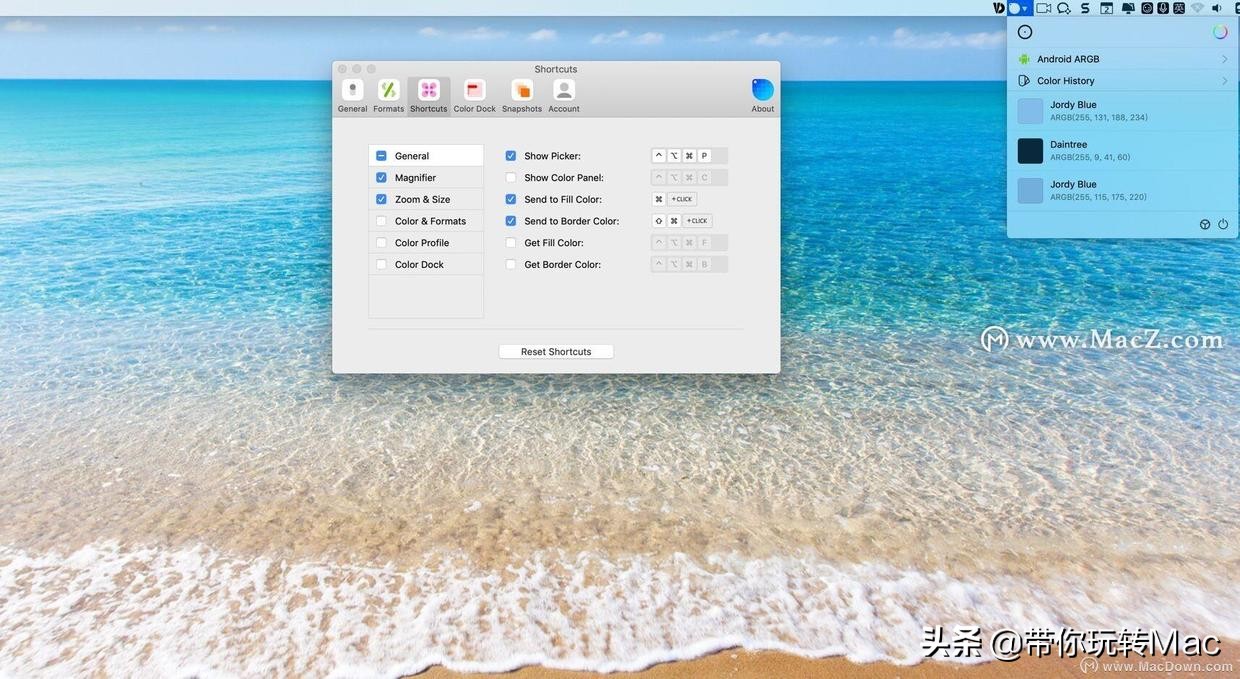Screen dimensions: 1240x679
Task: Enable the Show Color Panel checkbox
Action: coord(511,177)
